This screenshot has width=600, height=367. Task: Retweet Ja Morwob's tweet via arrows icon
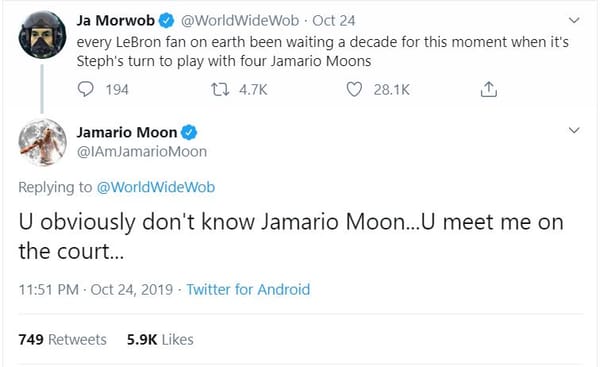[220, 90]
